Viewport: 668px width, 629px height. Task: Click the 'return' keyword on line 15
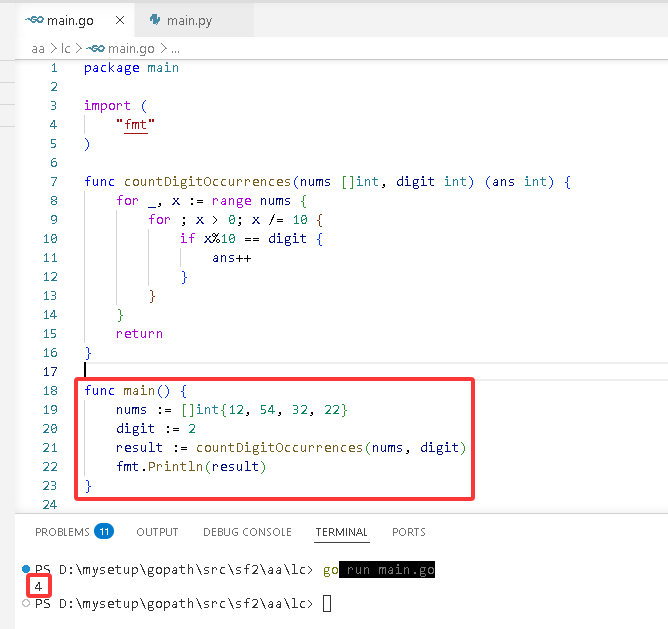click(x=139, y=334)
